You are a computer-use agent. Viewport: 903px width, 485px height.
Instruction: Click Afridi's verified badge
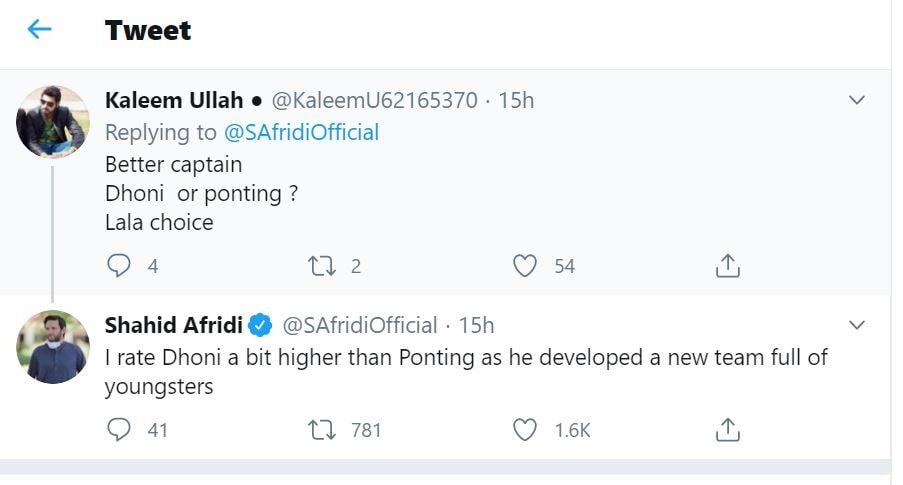[261, 325]
